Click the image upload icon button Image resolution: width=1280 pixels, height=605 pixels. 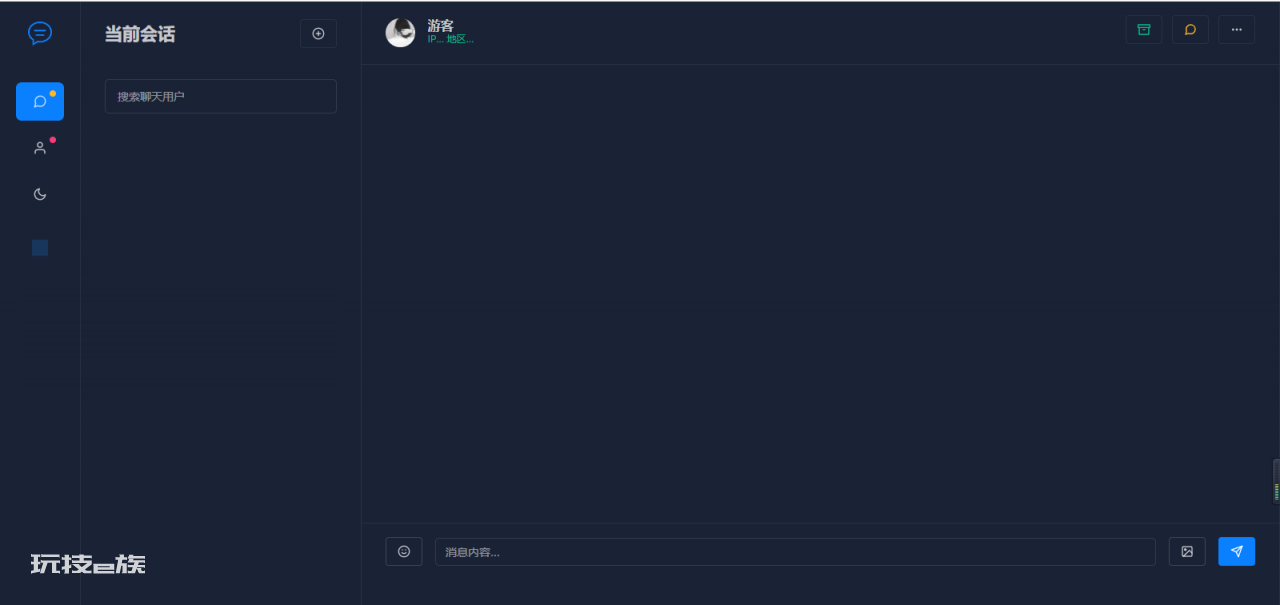click(x=1187, y=551)
